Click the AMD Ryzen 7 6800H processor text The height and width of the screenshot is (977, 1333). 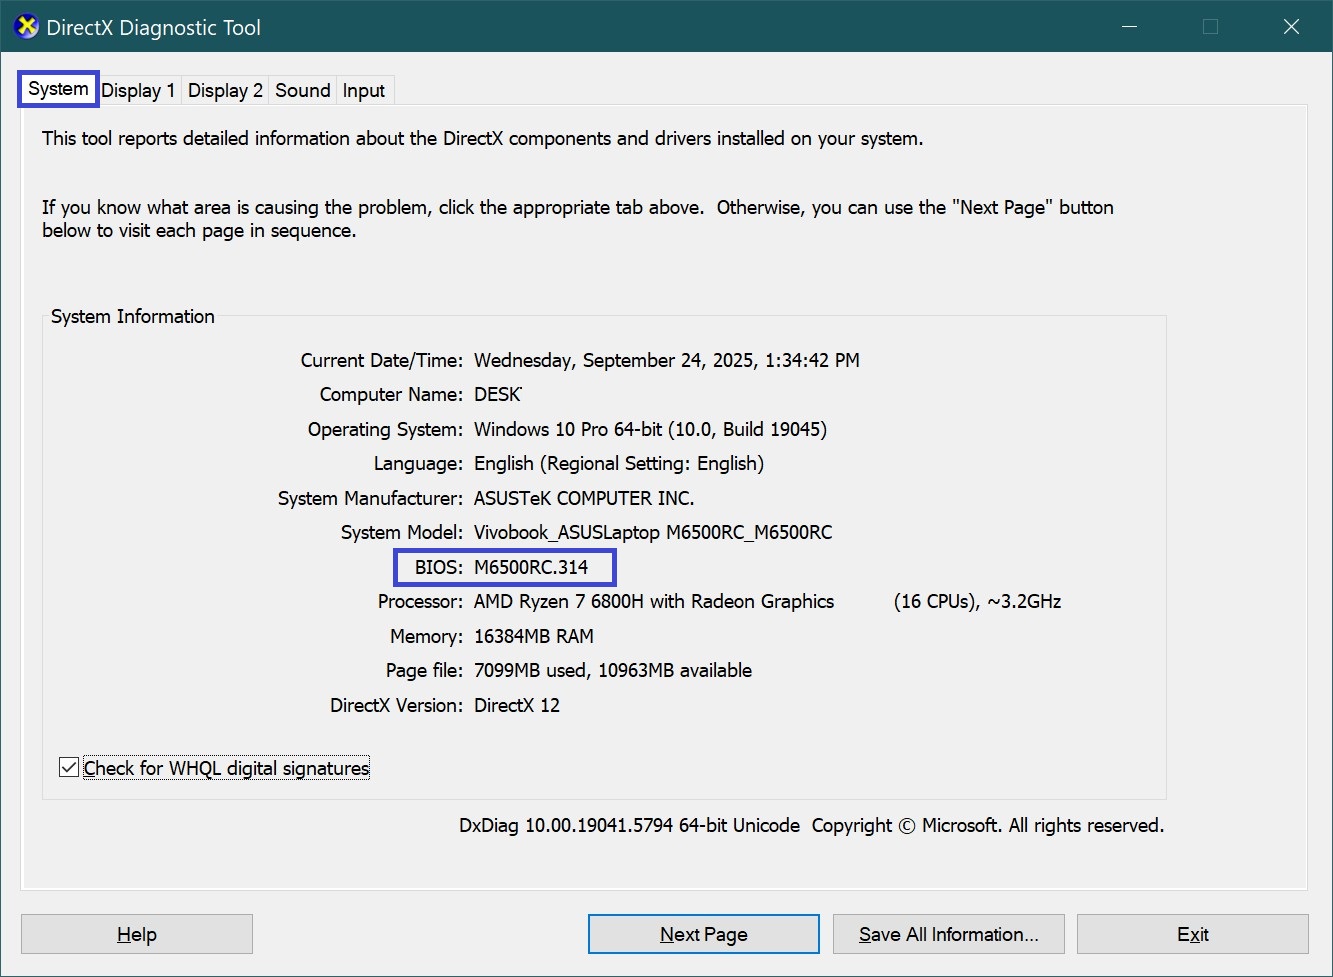653,602
